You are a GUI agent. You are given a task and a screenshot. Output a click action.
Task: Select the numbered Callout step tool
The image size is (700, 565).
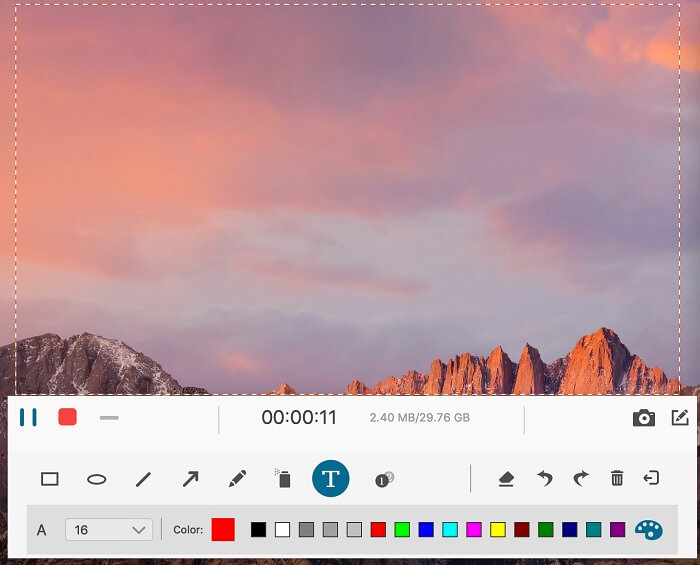[x=384, y=479]
